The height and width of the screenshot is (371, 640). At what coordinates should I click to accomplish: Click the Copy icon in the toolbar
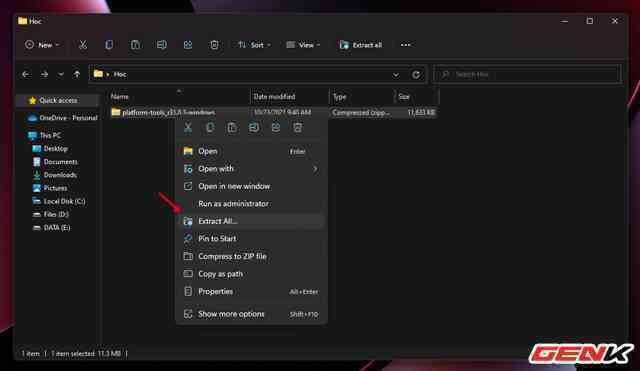point(109,45)
